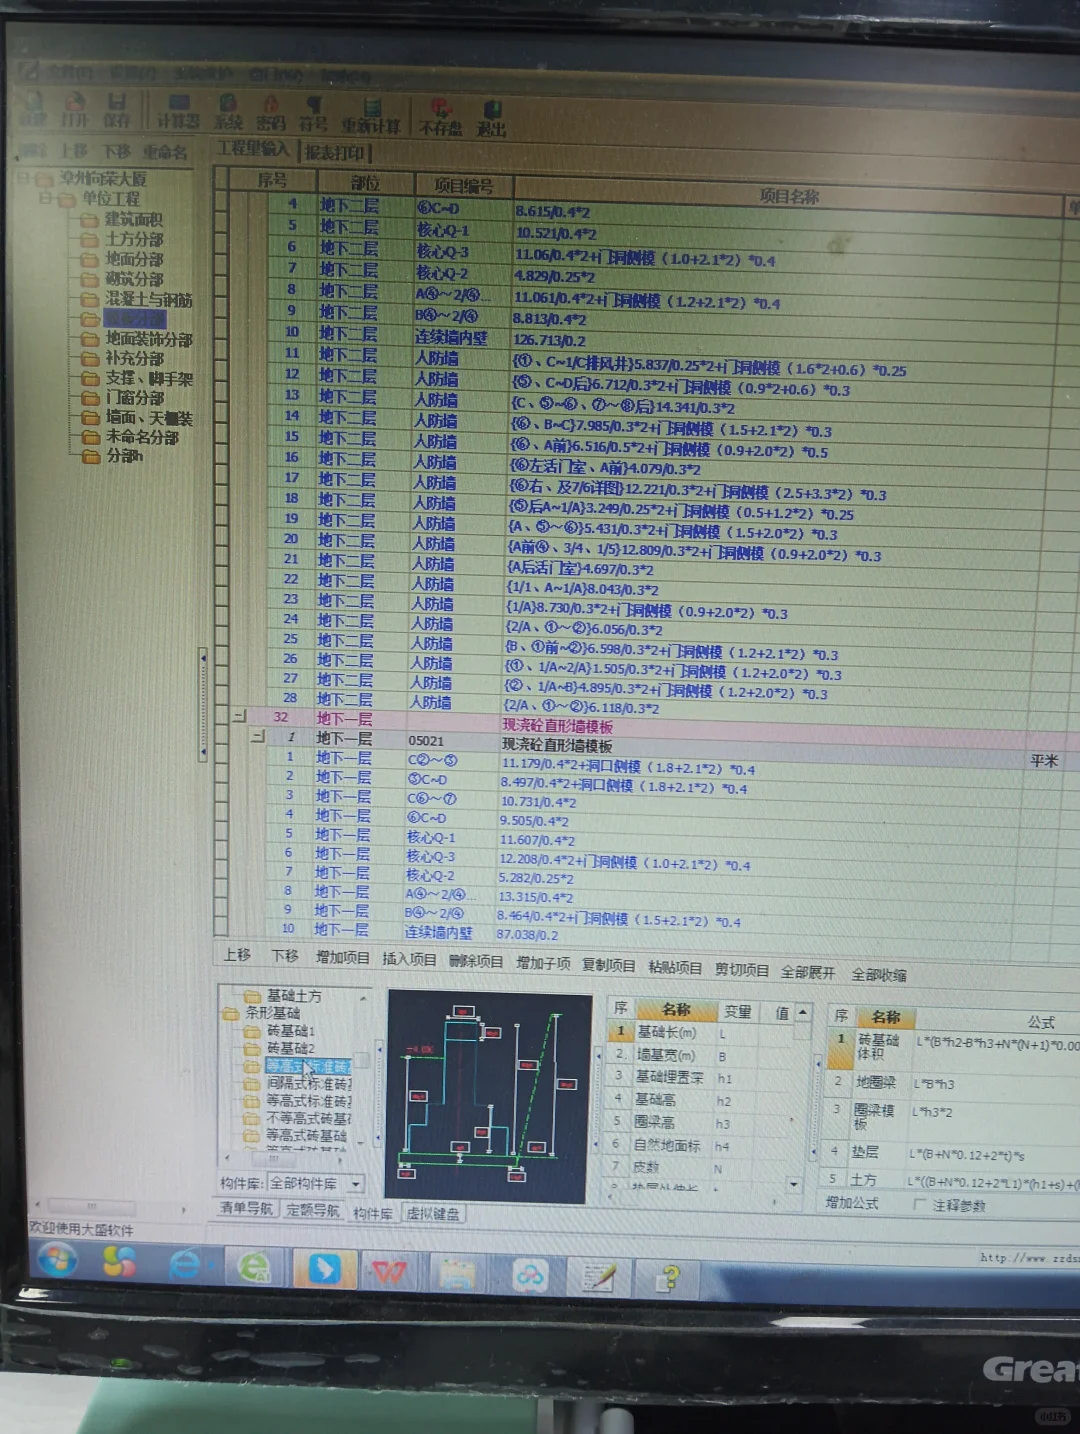
Task: Click the 不存盘 no-save toolbar icon
Action: [440, 116]
